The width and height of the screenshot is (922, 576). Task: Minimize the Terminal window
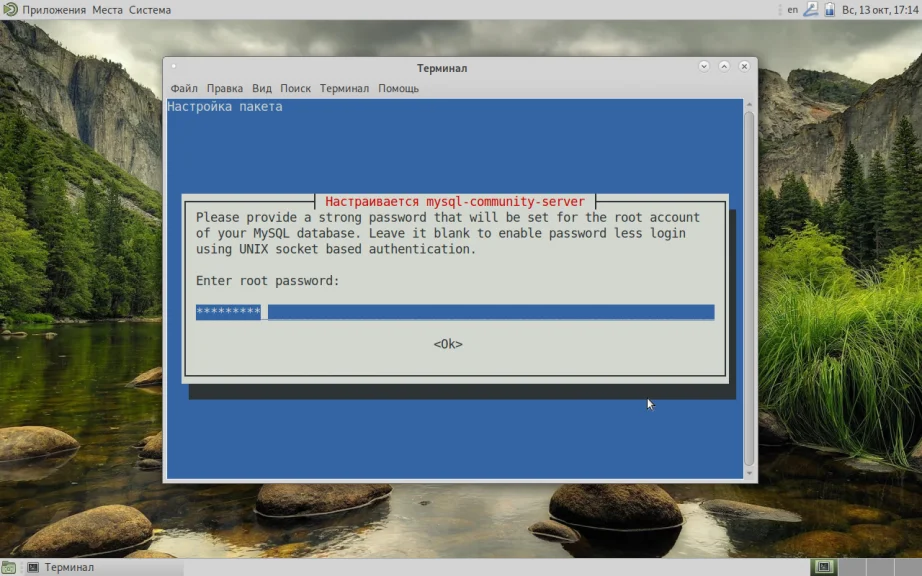[x=704, y=66]
